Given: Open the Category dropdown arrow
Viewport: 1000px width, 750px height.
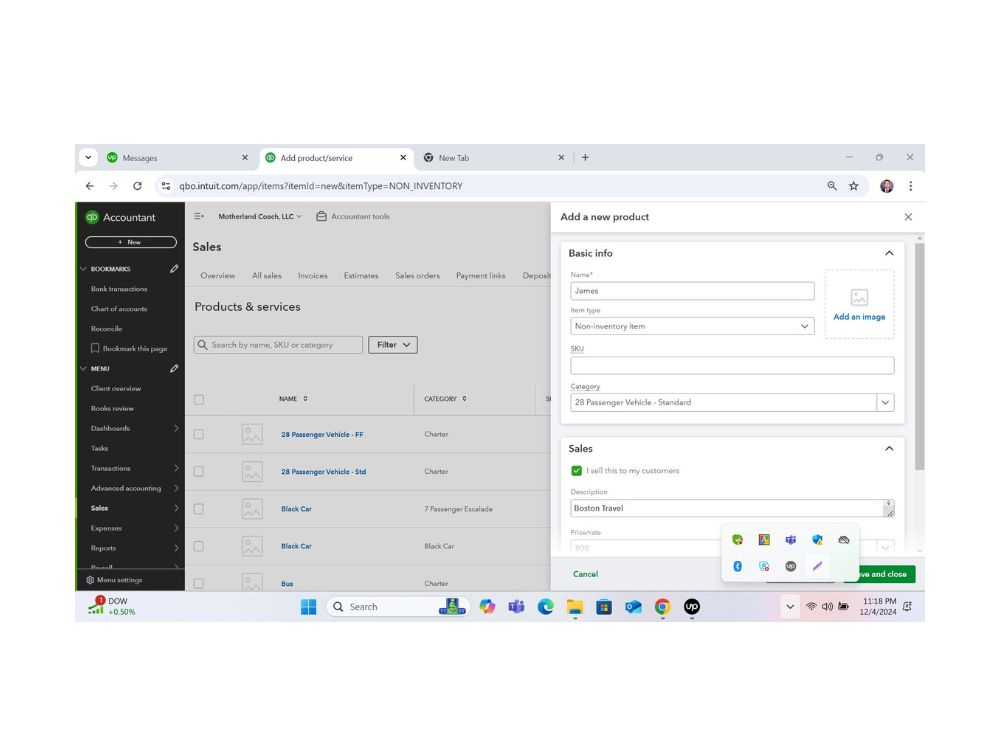Looking at the screenshot, I should 885,402.
